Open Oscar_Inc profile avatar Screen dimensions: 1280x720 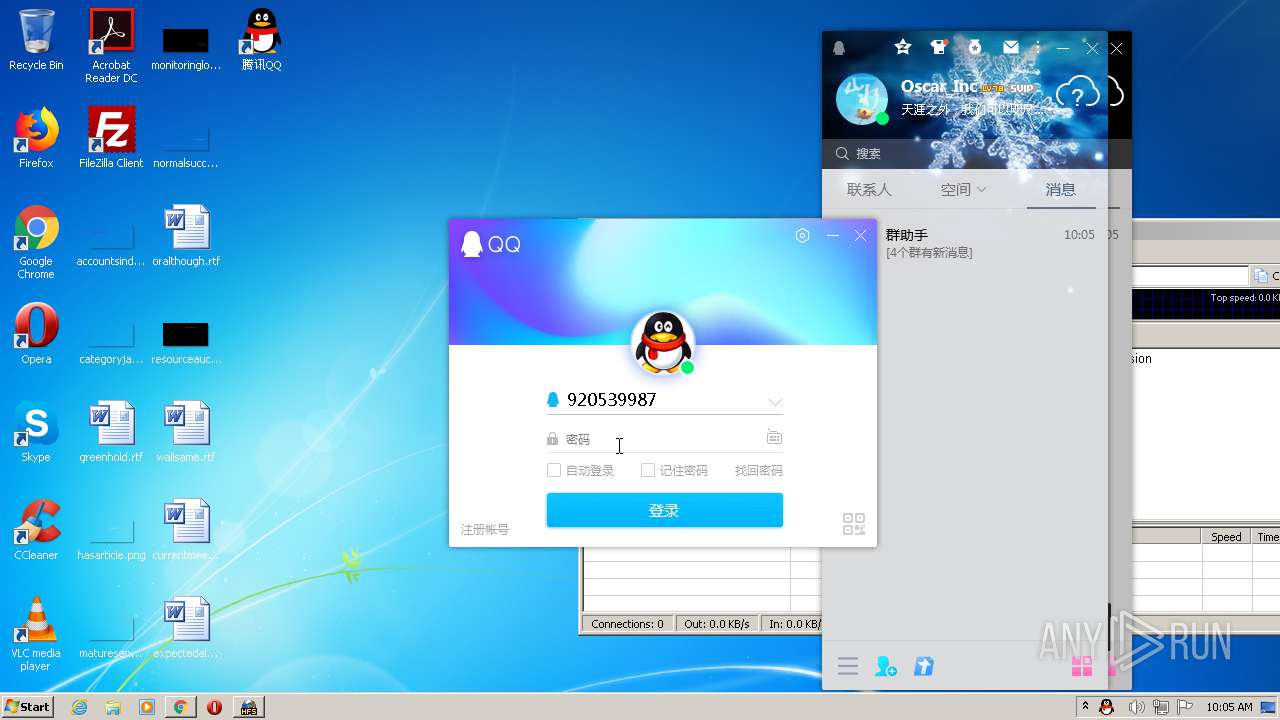(861, 99)
